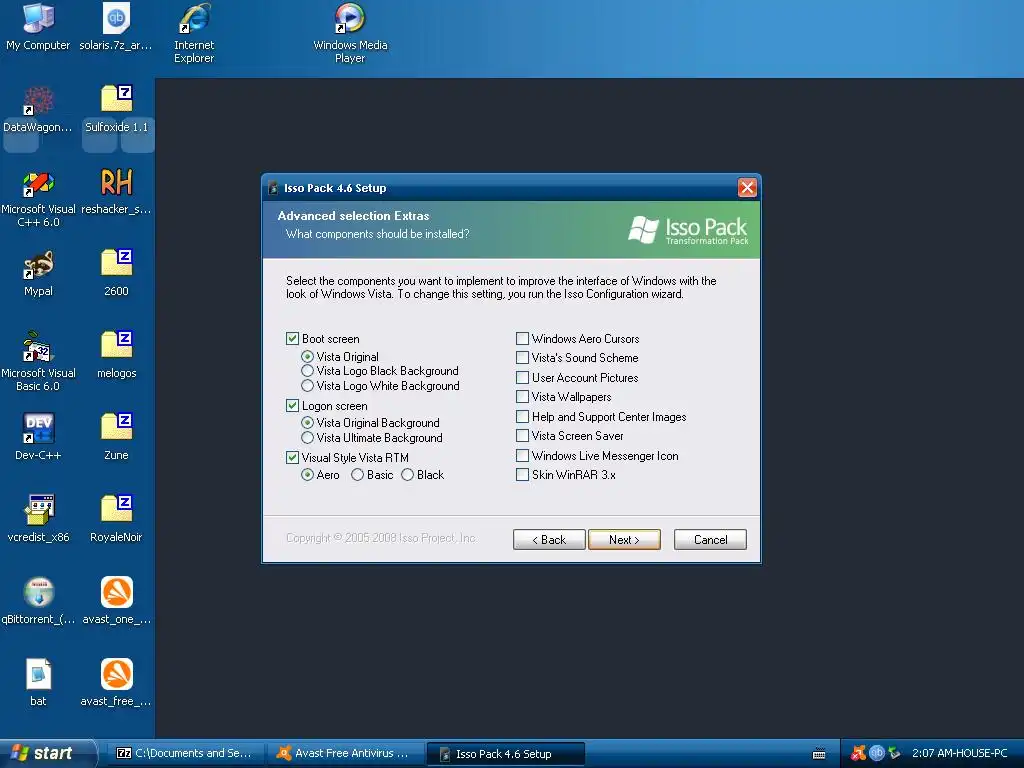
Task: Close the Isso Pack Setup dialog
Action: pos(747,188)
